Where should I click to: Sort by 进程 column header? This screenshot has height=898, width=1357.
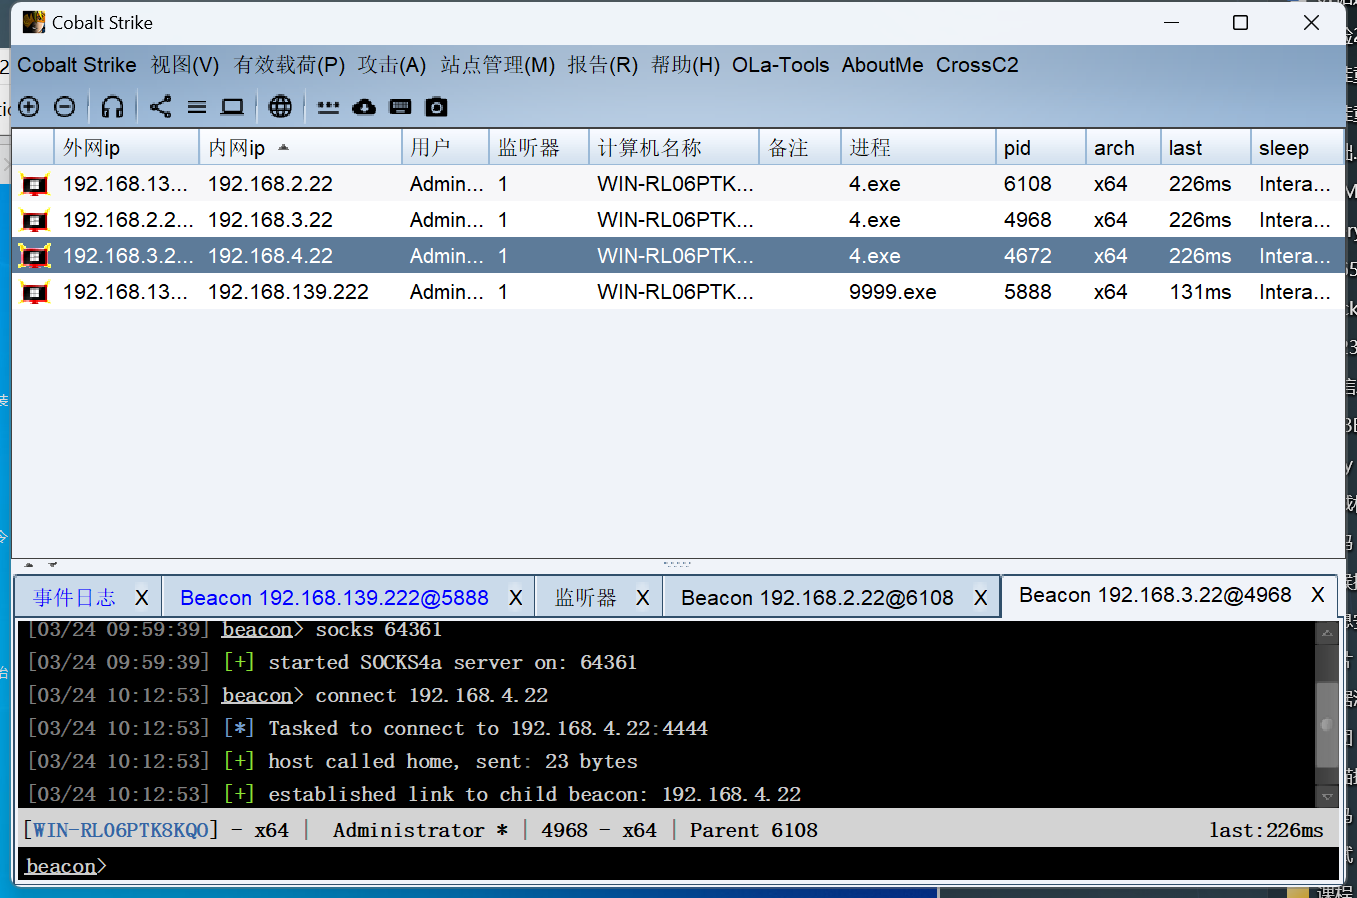tap(918, 148)
